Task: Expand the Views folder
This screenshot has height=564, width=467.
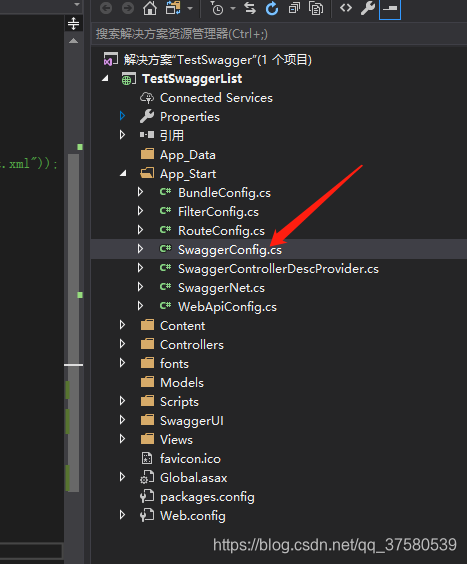Action: [122, 439]
